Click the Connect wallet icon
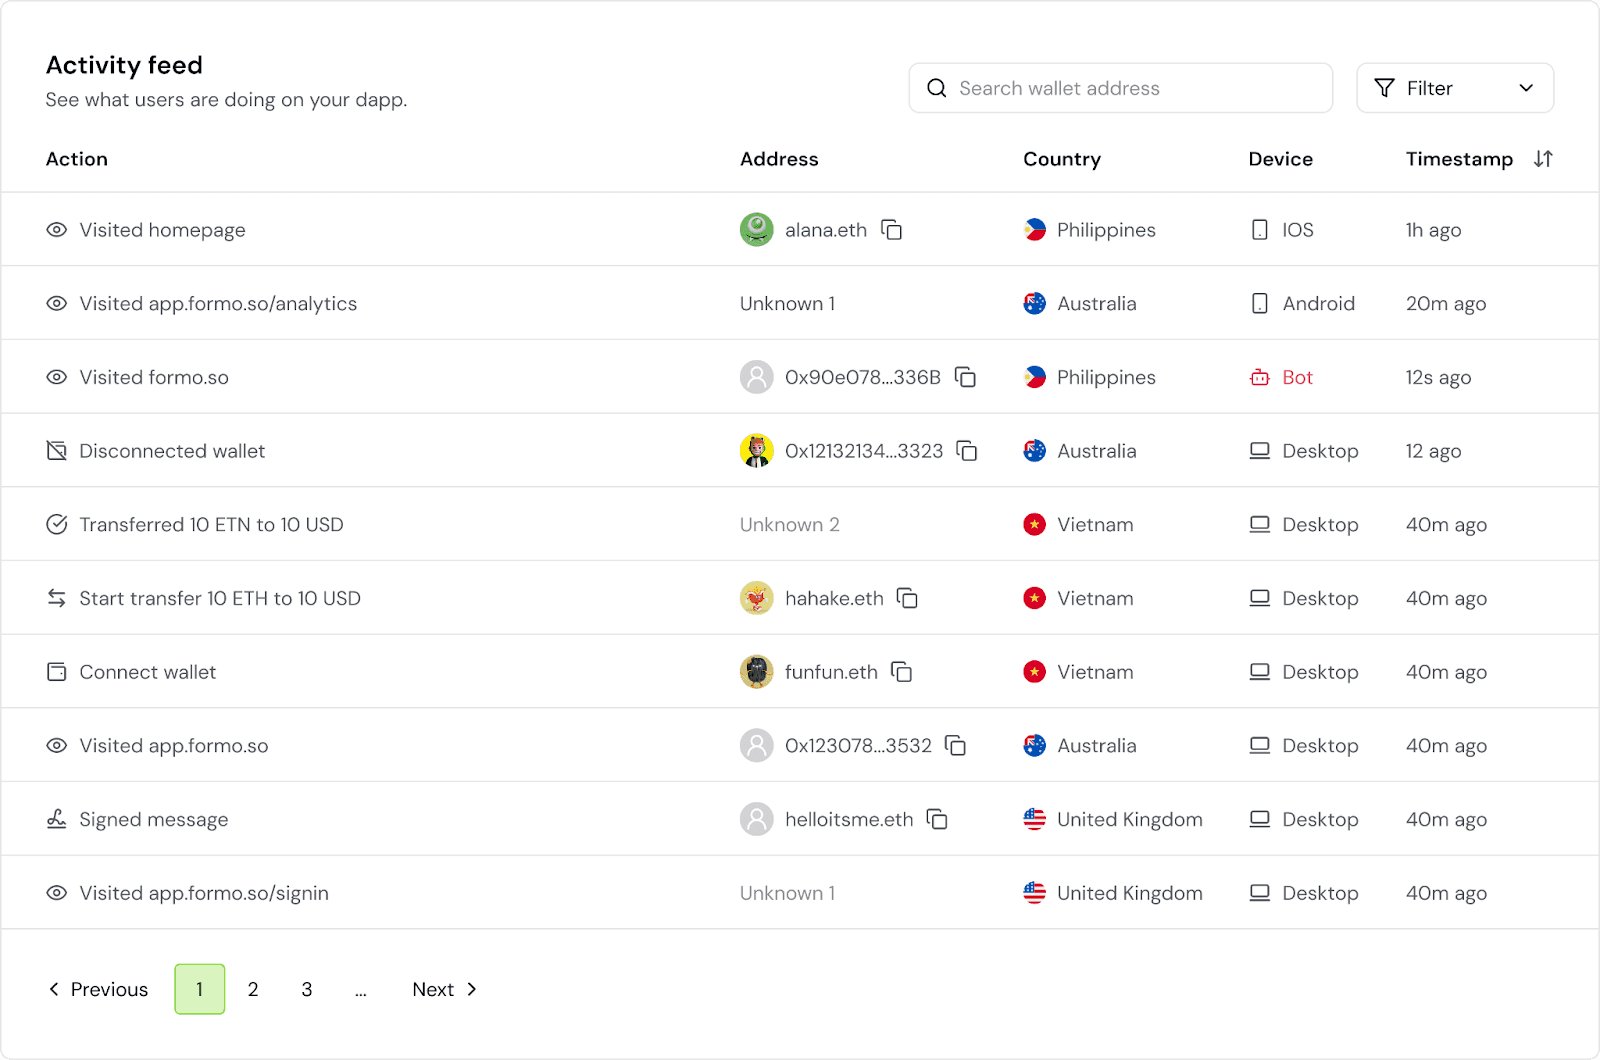Screen dimensions: 1600x1060 57,672
